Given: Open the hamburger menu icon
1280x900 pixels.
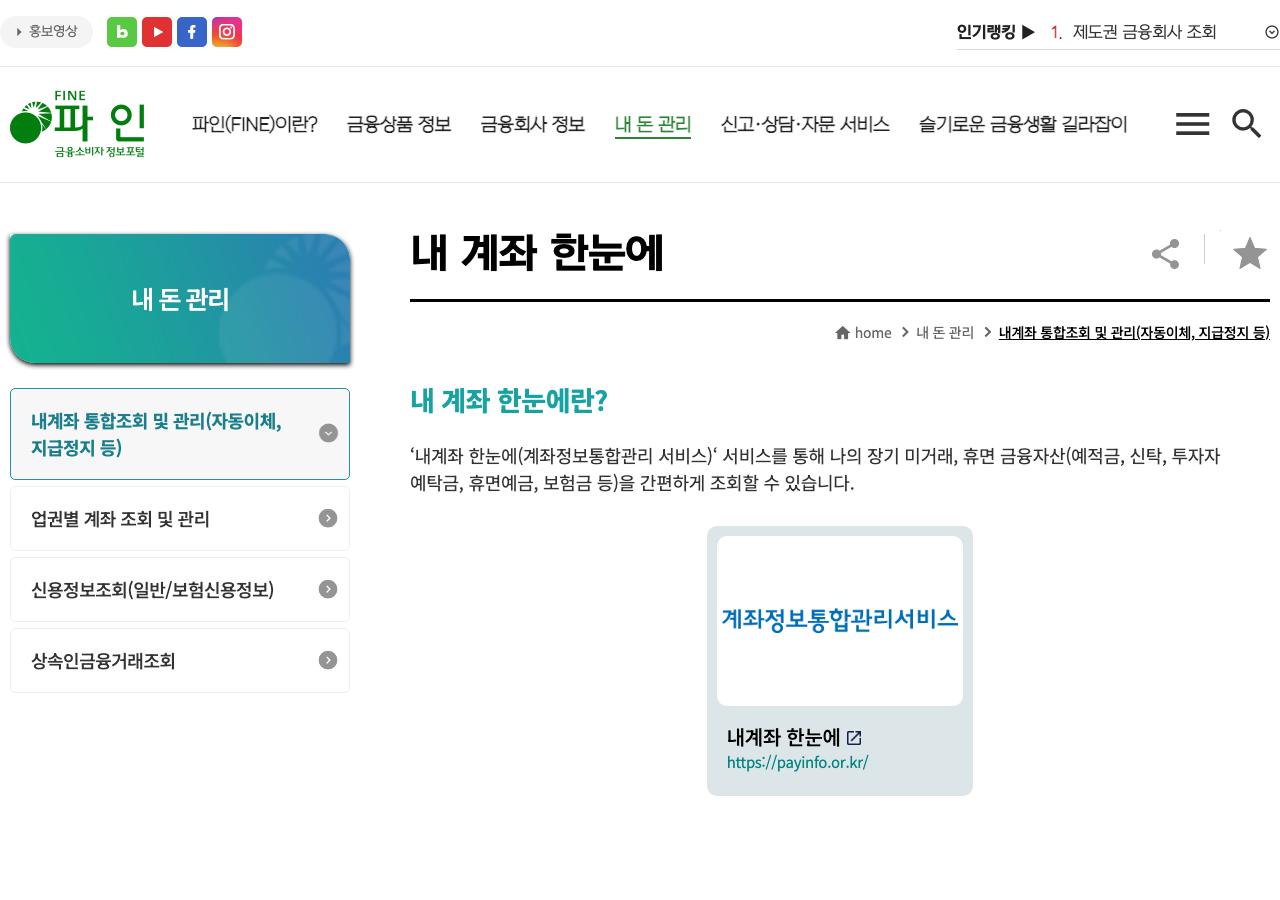Looking at the screenshot, I should (x=1192, y=123).
